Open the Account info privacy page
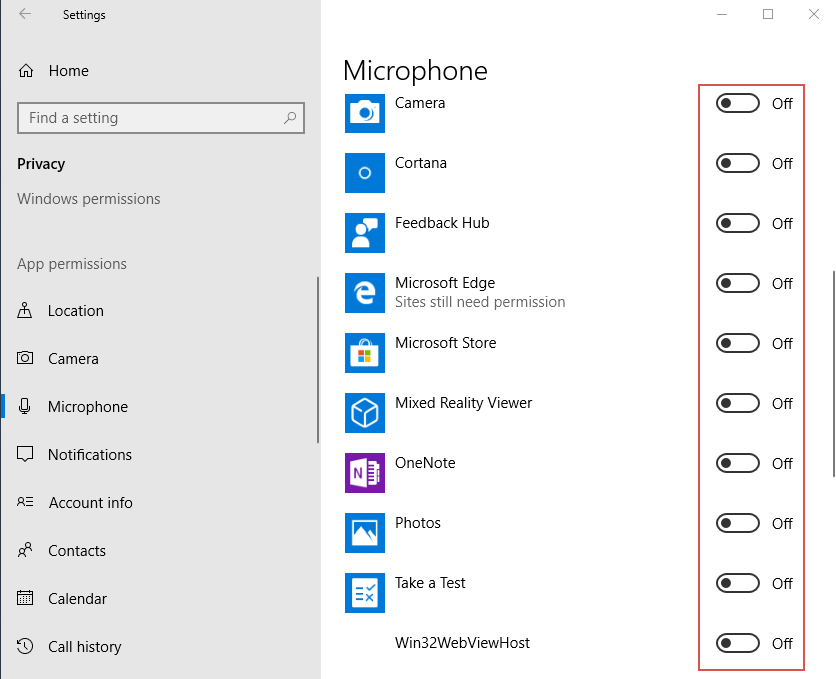Viewport: 836px width, 679px height. (160, 503)
